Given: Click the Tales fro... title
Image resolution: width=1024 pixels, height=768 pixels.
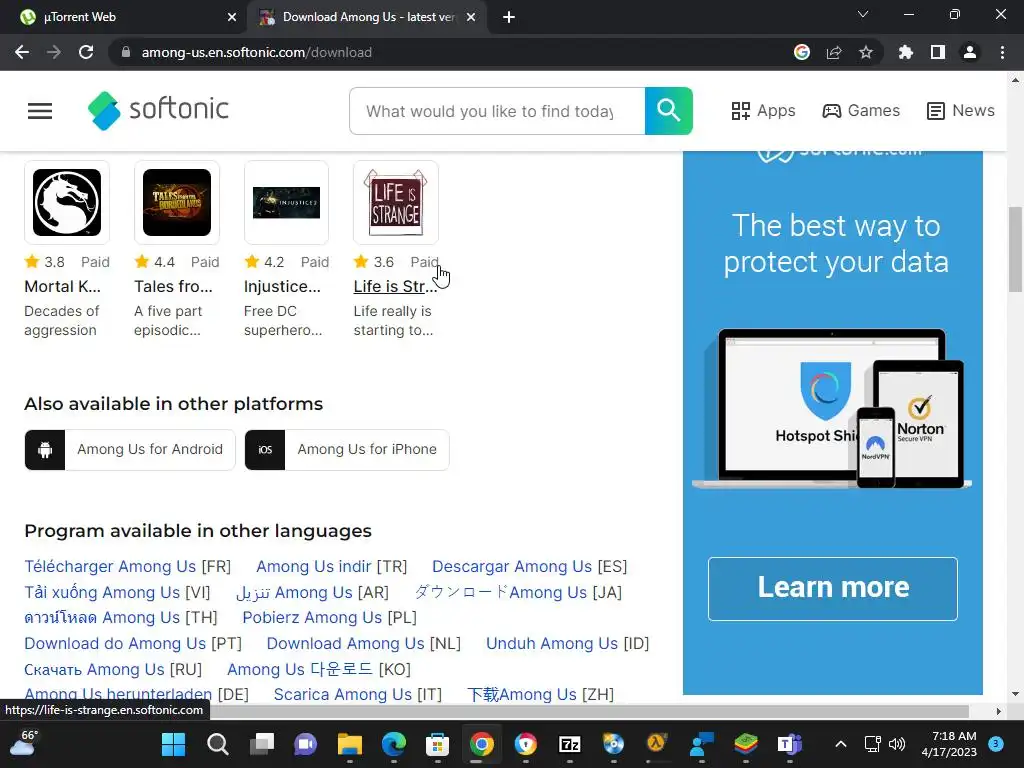Looking at the screenshot, I should pyautogui.click(x=173, y=287).
